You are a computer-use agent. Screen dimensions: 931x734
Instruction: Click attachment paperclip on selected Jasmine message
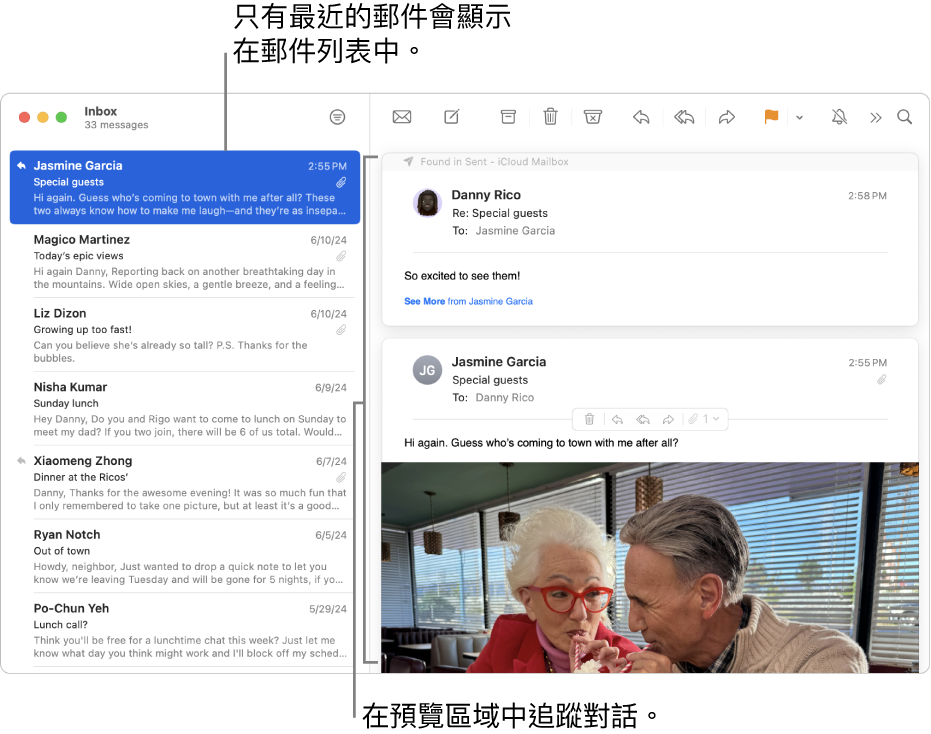point(341,182)
